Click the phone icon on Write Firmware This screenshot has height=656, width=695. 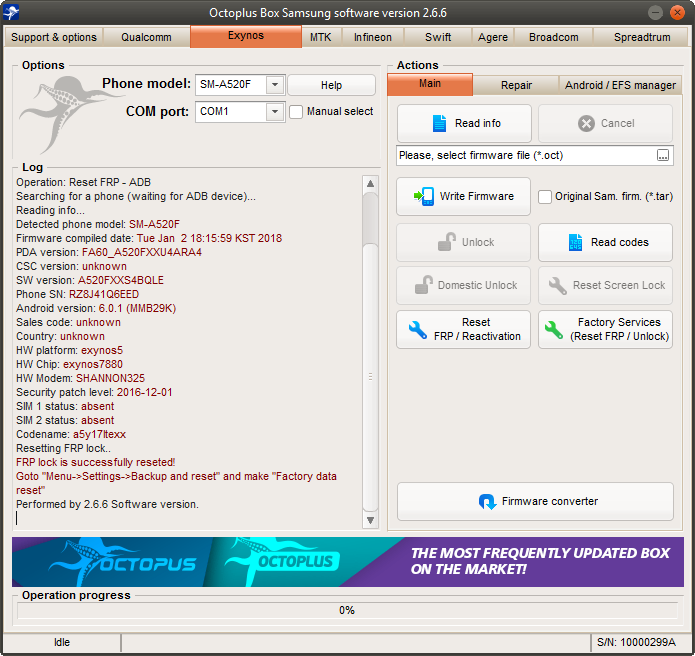click(424, 196)
